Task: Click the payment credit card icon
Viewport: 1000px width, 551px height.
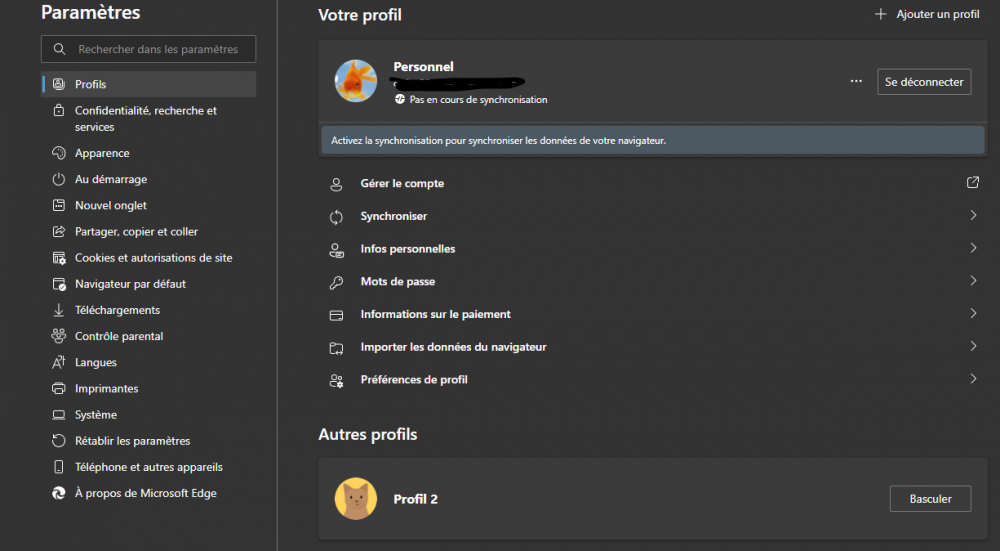Action: point(336,315)
